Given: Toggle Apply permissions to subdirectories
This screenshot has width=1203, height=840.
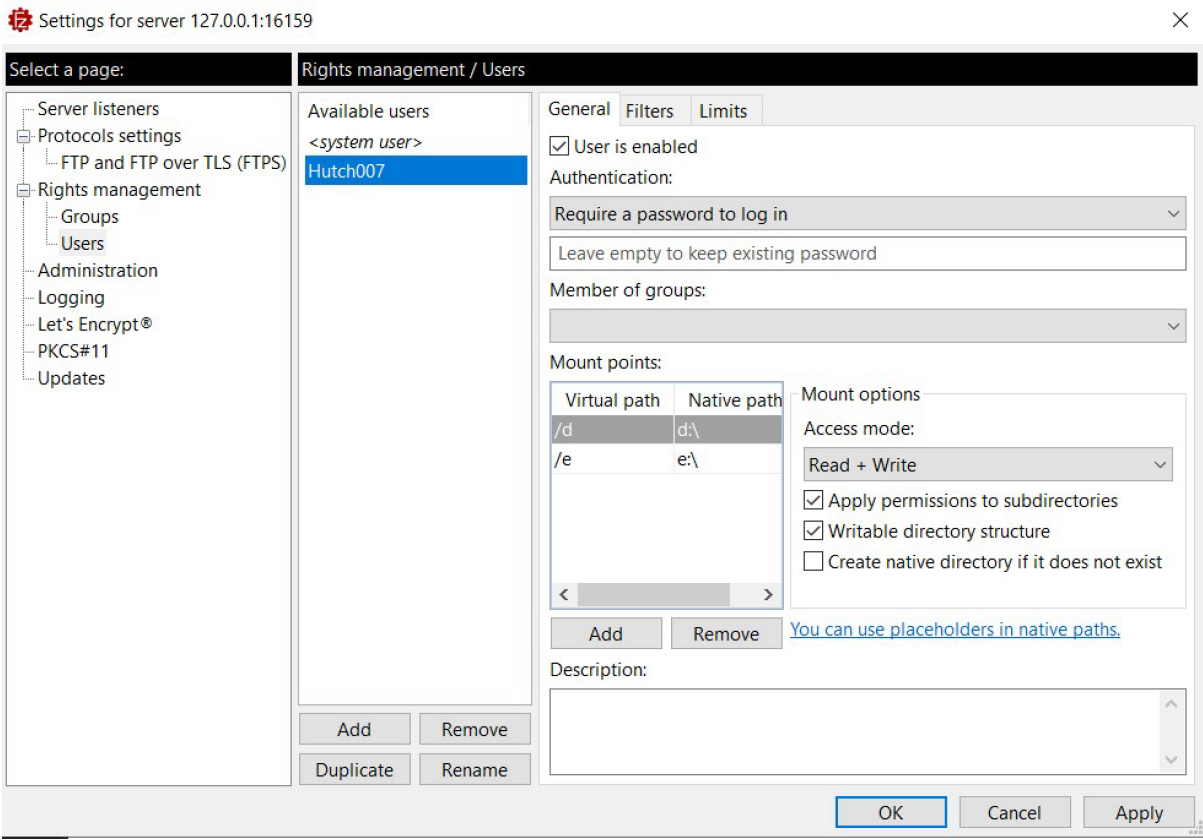Looking at the screenshot, I should click(x=814, y=501).
